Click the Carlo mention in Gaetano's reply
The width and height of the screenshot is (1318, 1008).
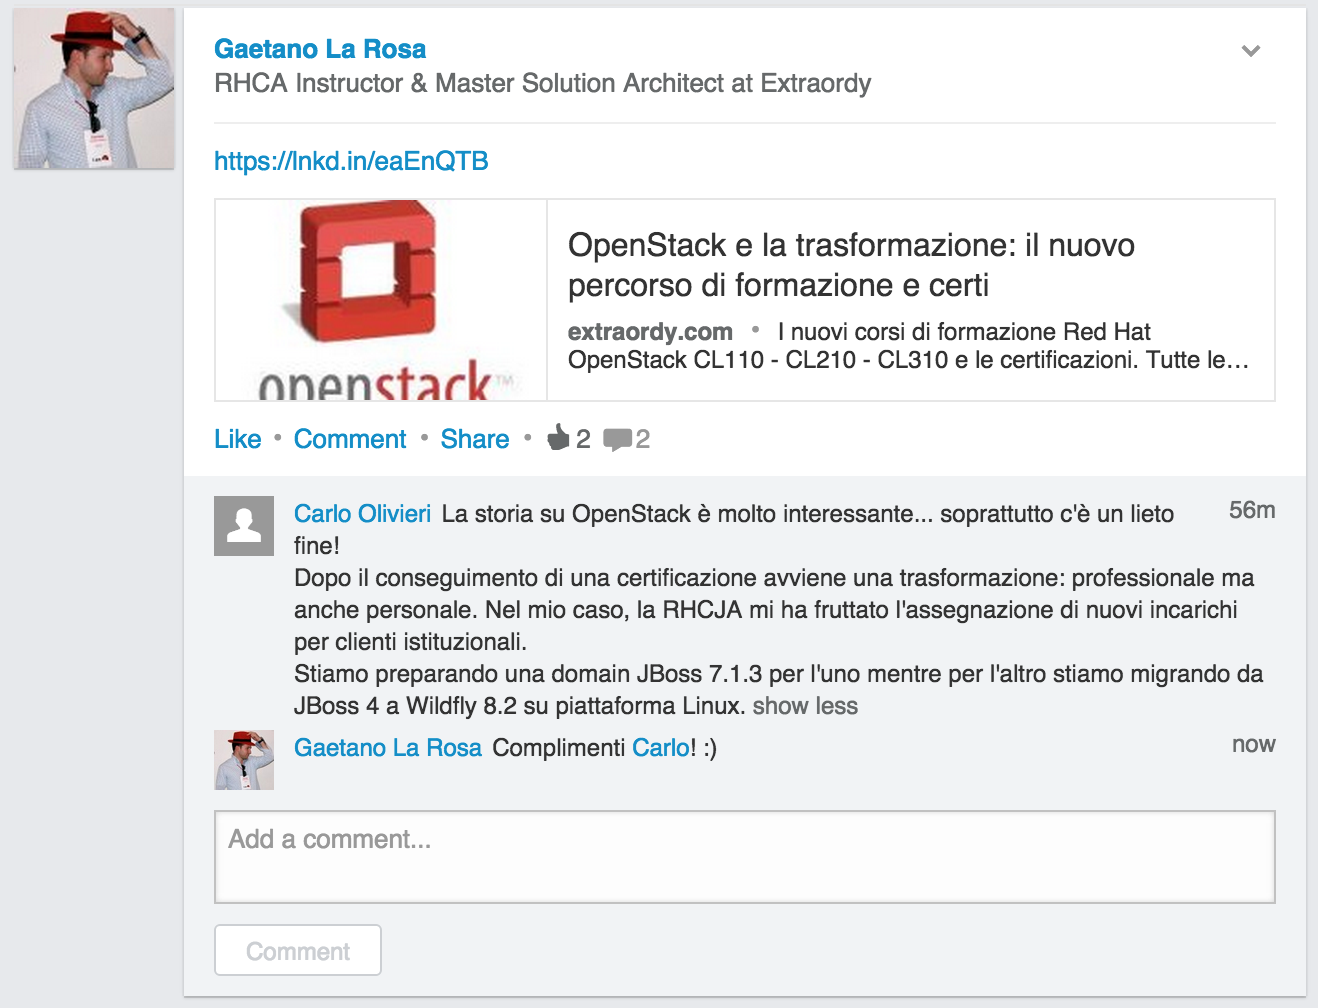[x=660, y=748]
